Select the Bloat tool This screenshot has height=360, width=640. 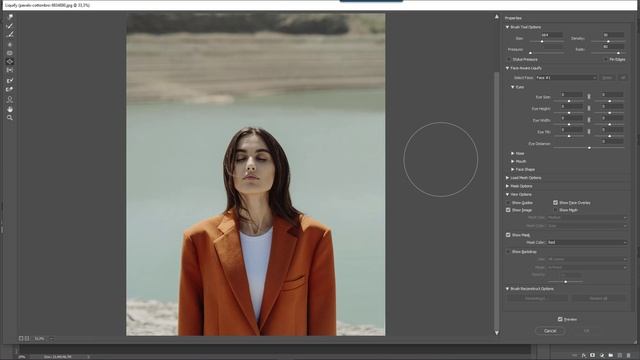pos(10,62)
